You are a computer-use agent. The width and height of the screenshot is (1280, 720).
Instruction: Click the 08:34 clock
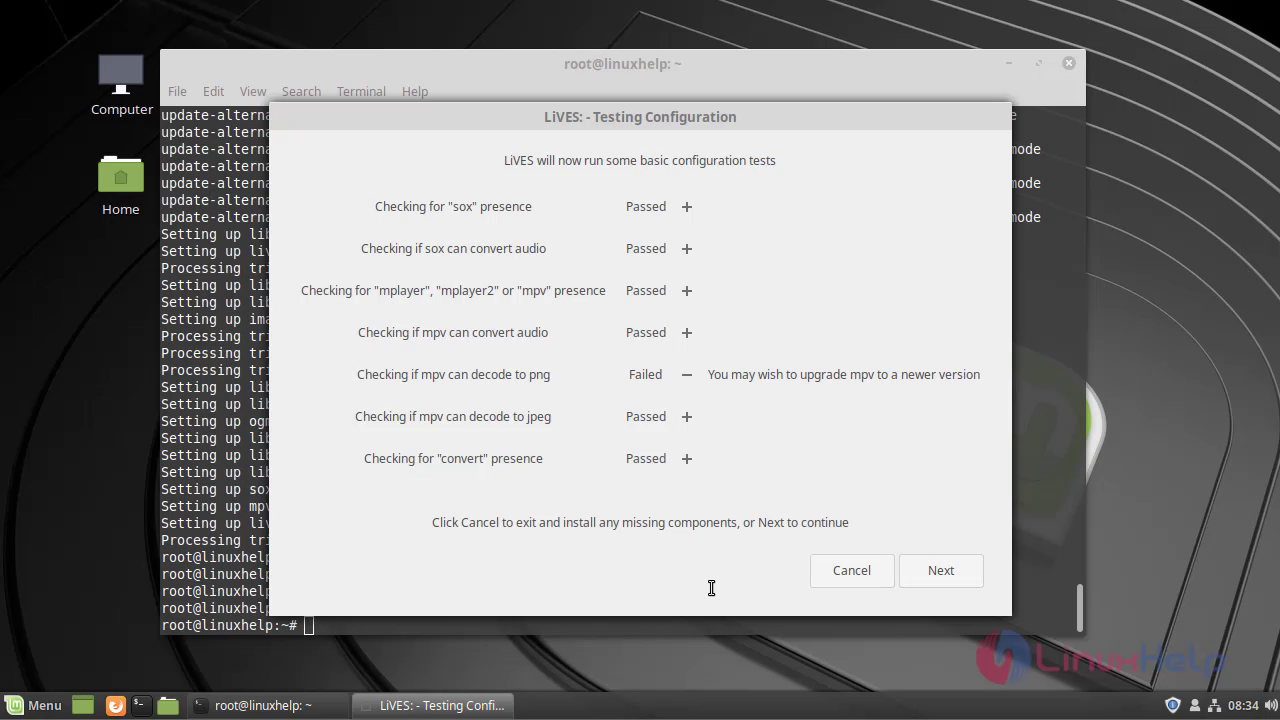pos(1243,705)
